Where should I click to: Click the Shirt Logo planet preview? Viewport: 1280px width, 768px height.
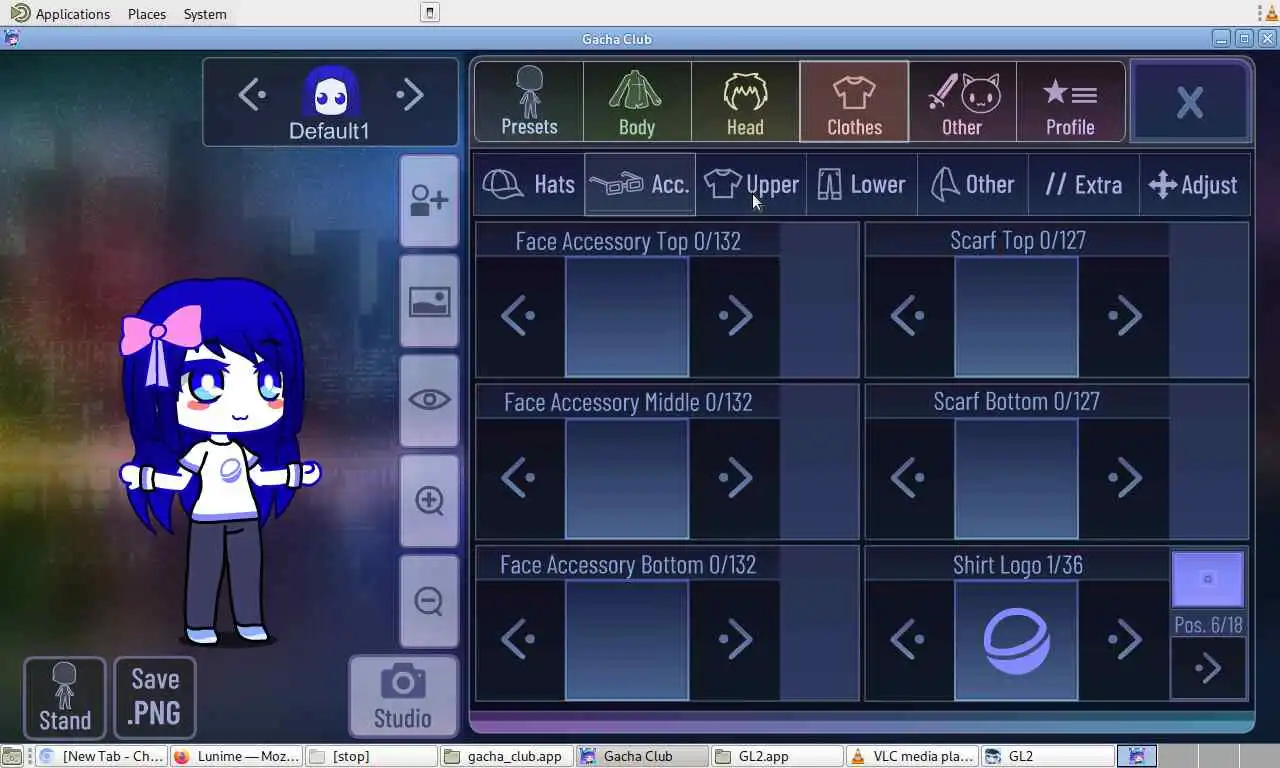(x=1016, y=640)
